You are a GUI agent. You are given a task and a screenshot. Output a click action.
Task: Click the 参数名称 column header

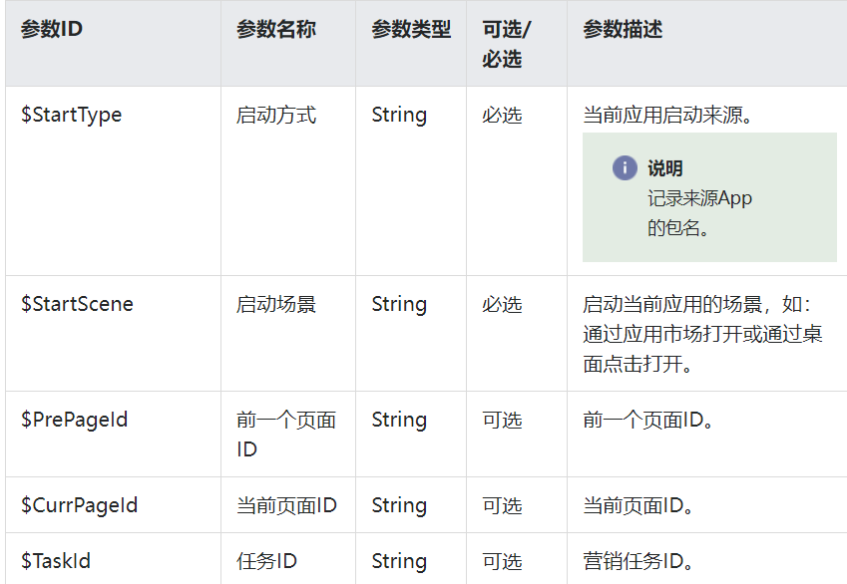pos(275,29)
